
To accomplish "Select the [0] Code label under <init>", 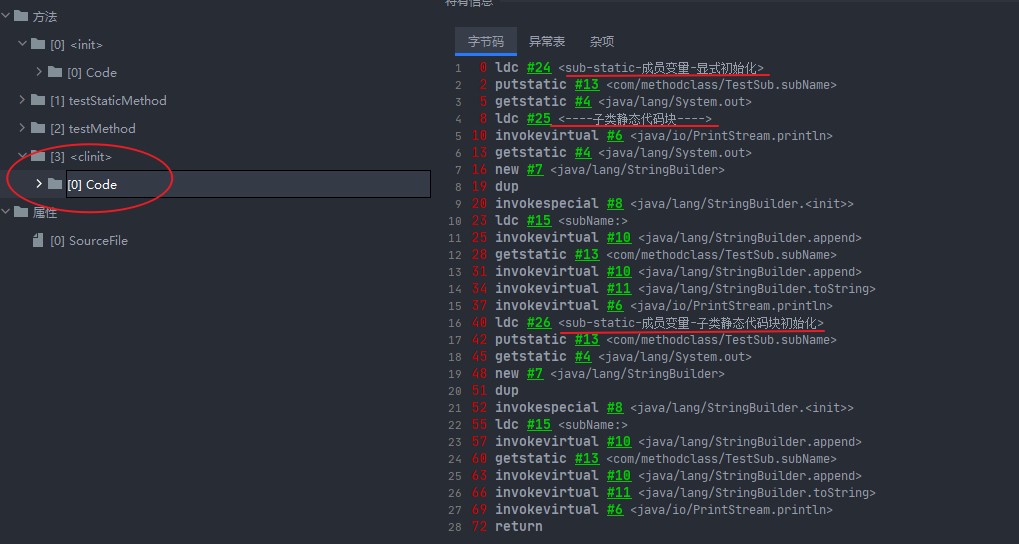I will [92, 73].
